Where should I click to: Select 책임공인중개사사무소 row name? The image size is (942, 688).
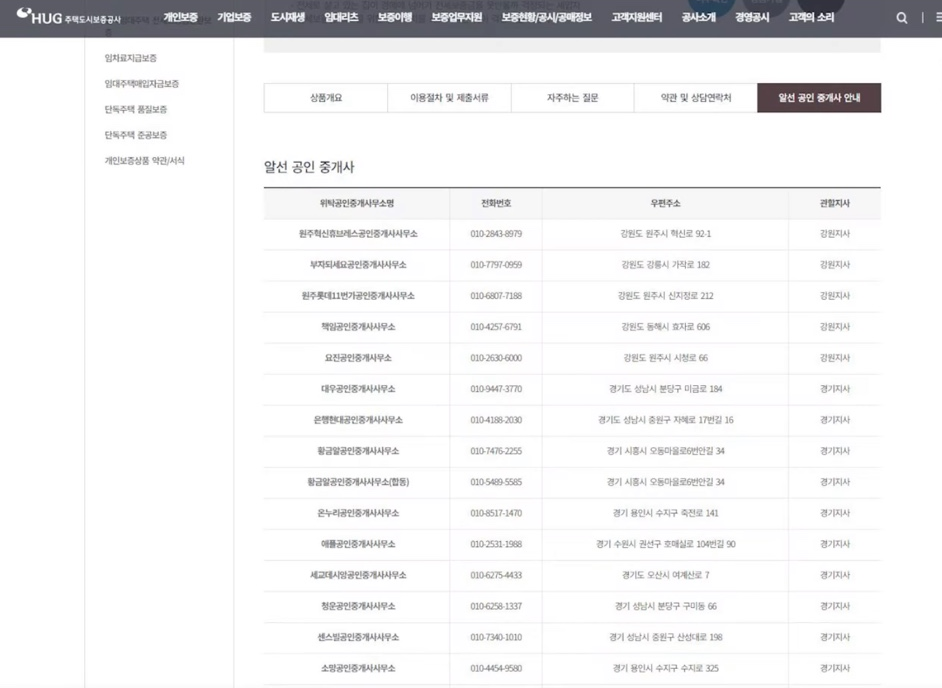point(358,327)
